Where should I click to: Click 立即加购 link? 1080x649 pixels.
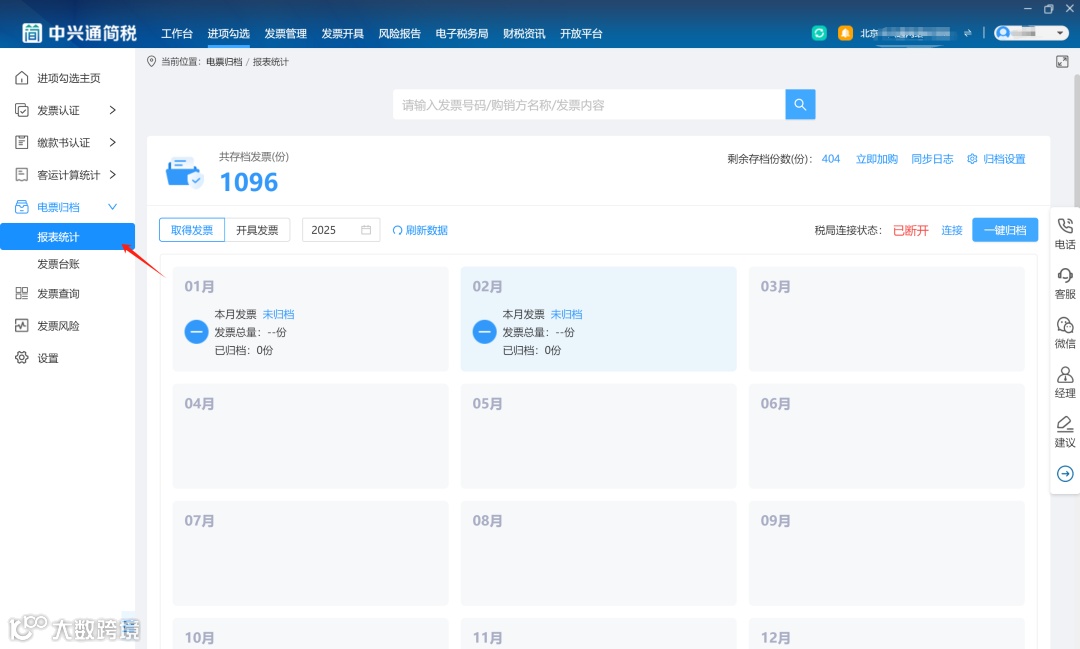click(877, 159)
